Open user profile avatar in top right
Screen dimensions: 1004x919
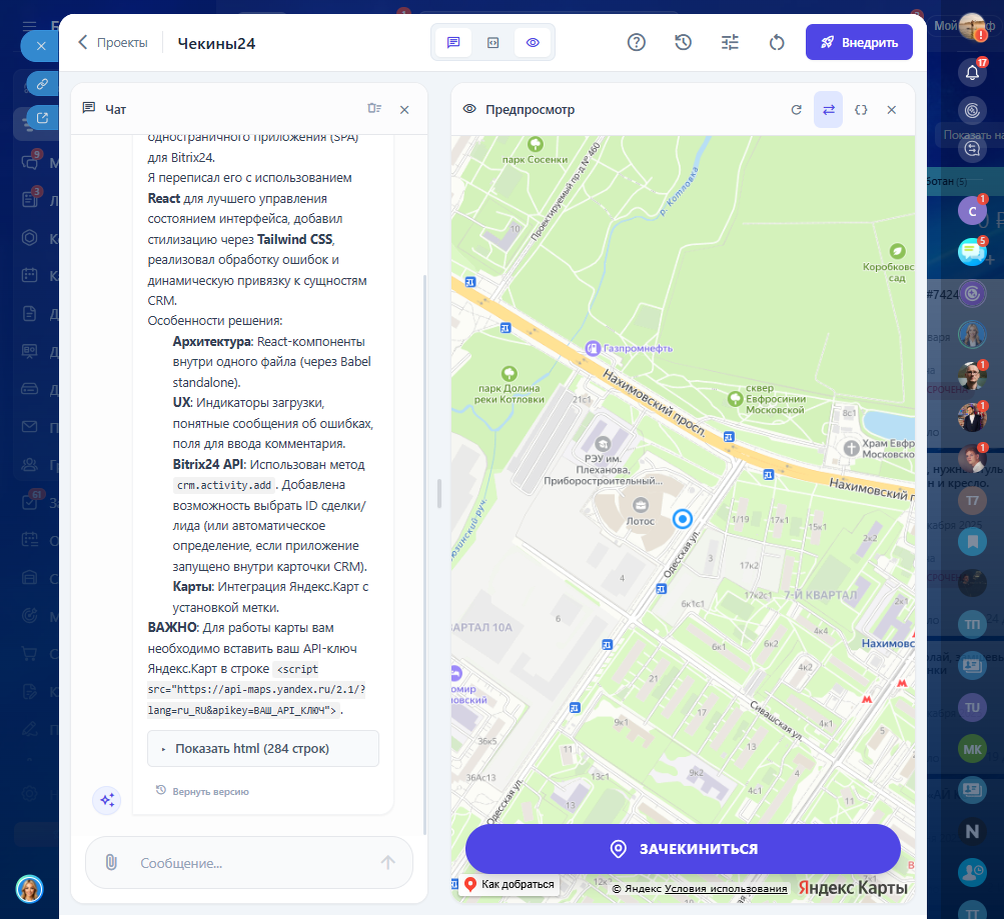(x=972, y=26)
